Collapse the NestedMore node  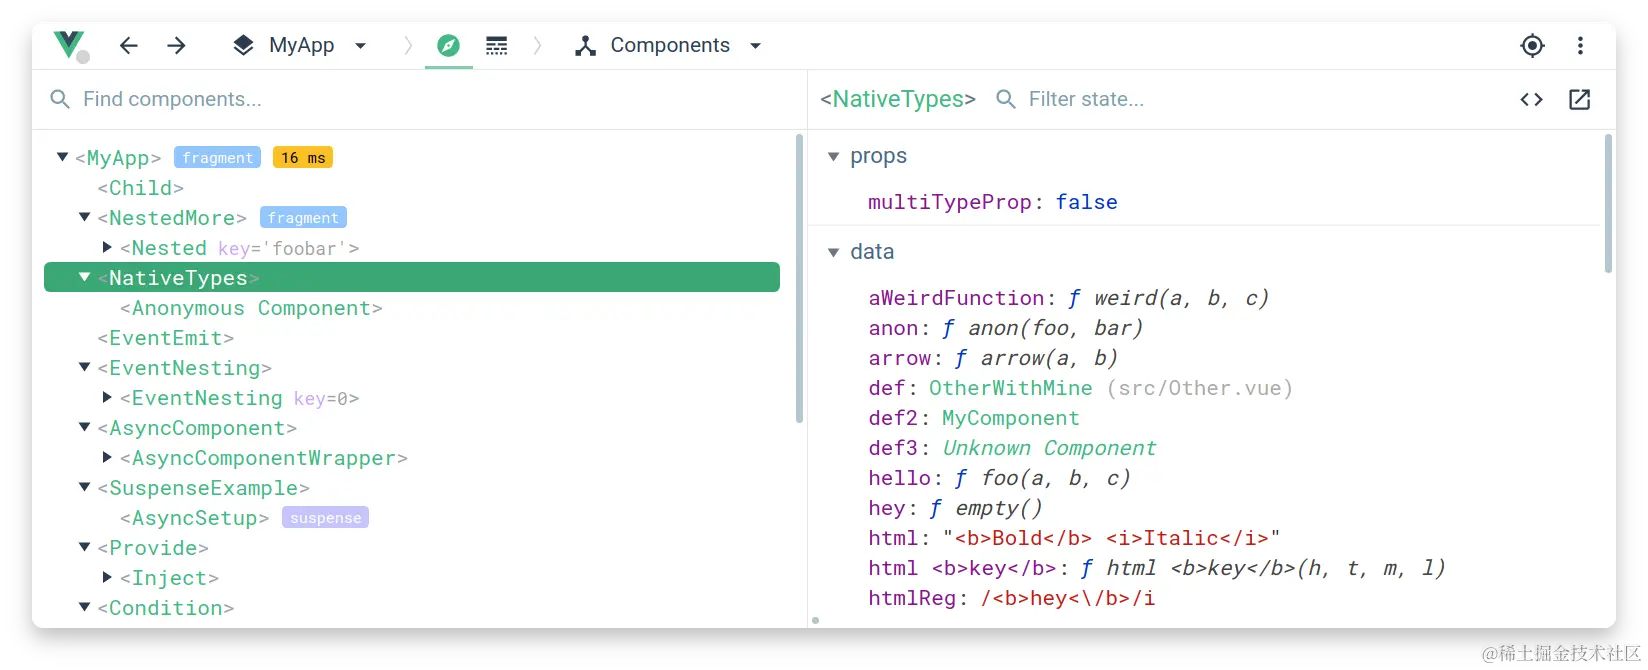[x=85, y=217]
